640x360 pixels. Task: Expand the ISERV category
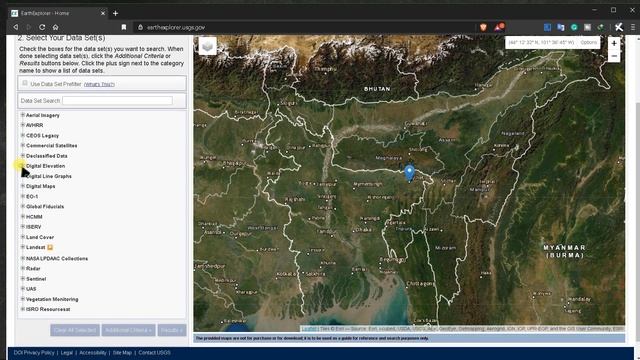click(23, 227)
